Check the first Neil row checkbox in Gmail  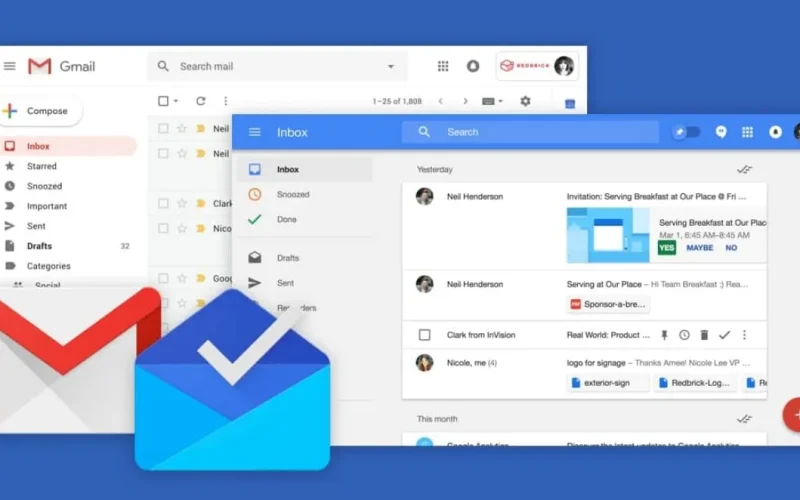(x=163, y=129)
